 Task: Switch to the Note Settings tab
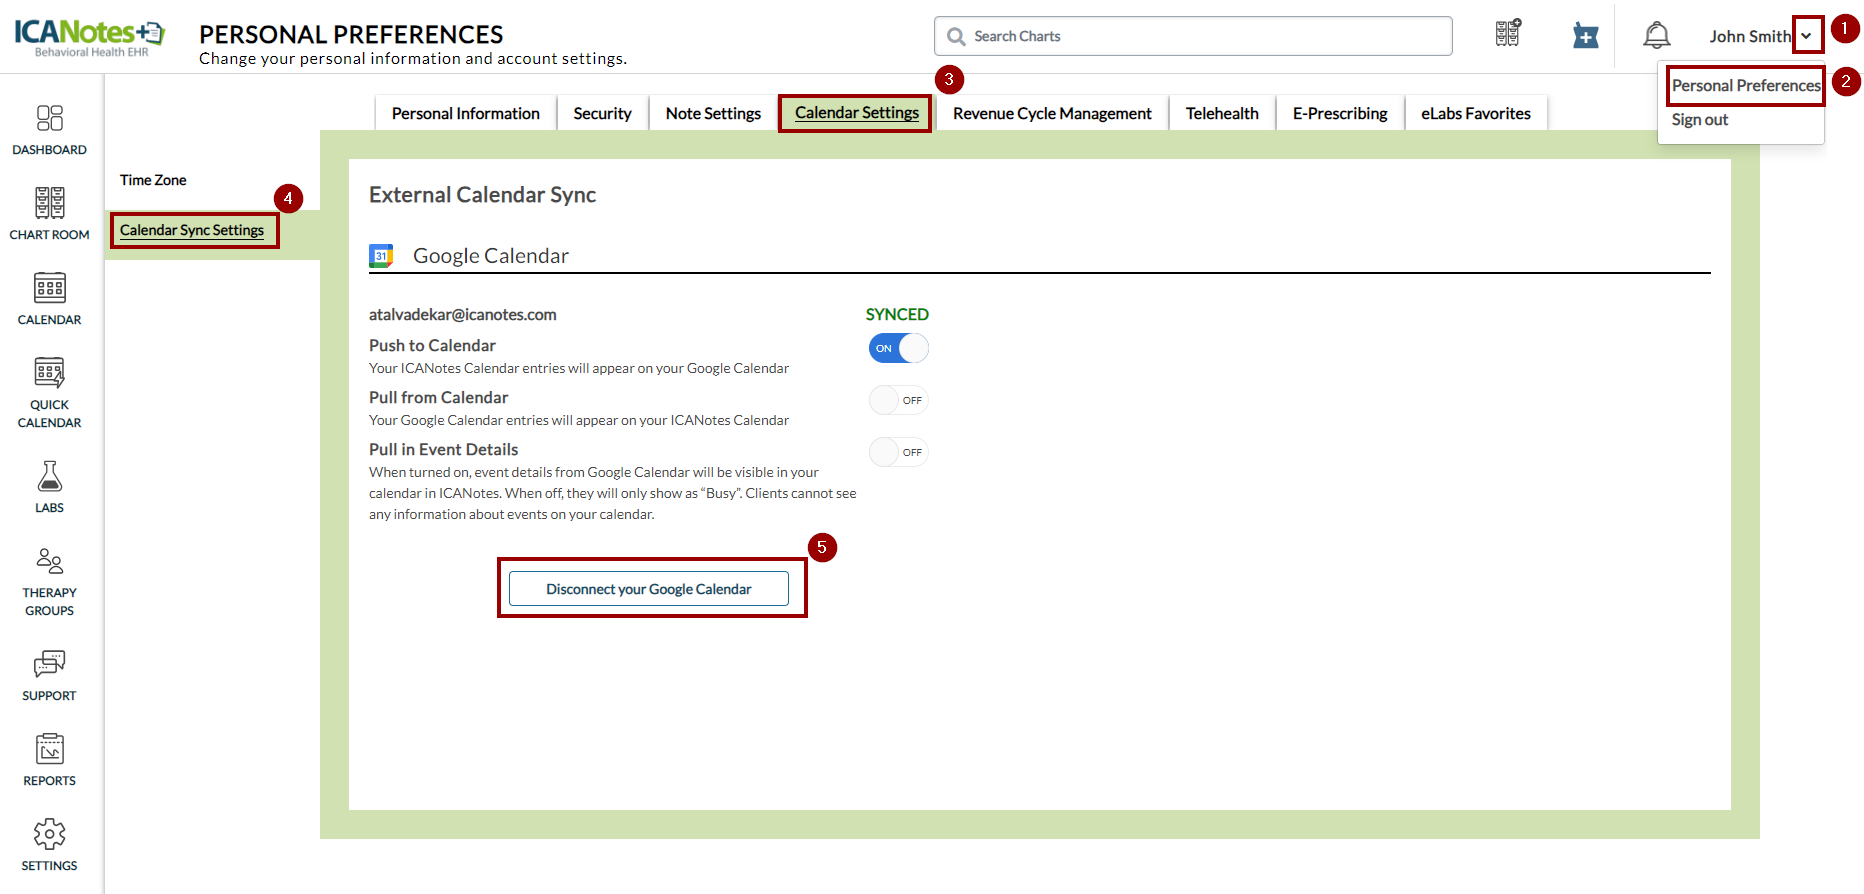click(713, 113)
